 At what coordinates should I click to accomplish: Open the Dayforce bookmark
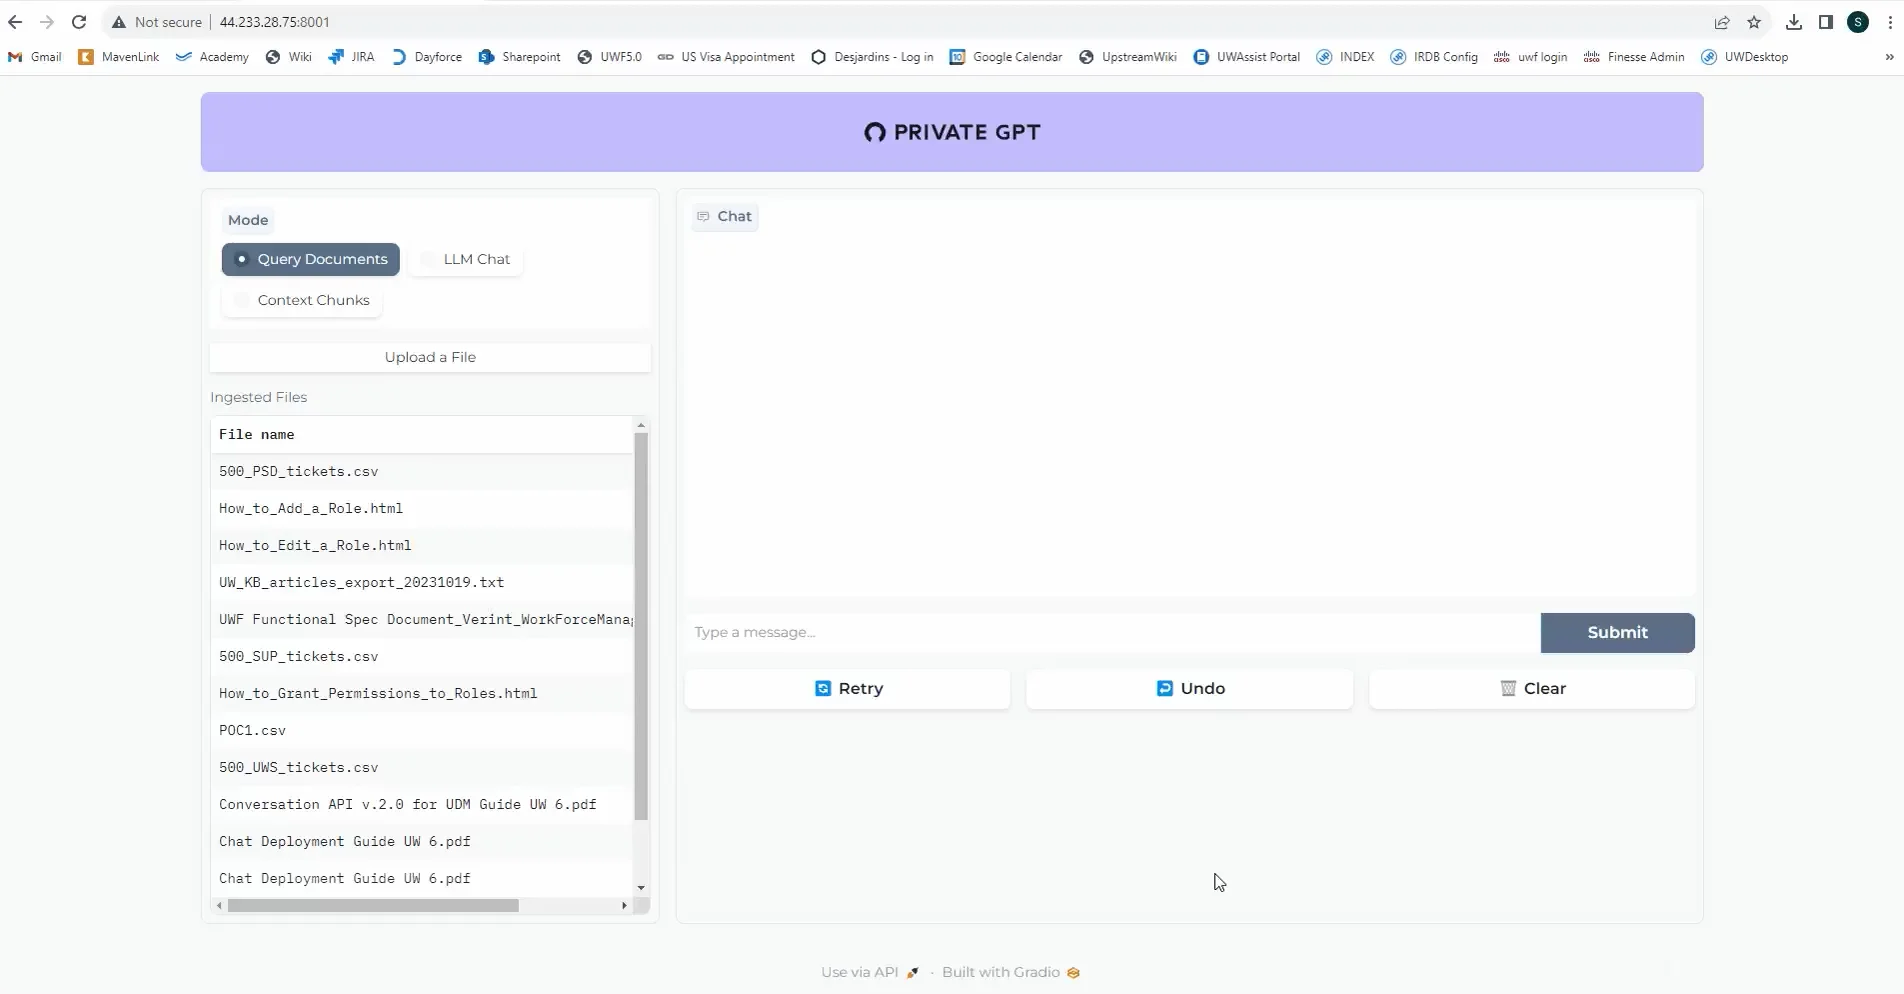pyautogui.click(x=427, y=57)
